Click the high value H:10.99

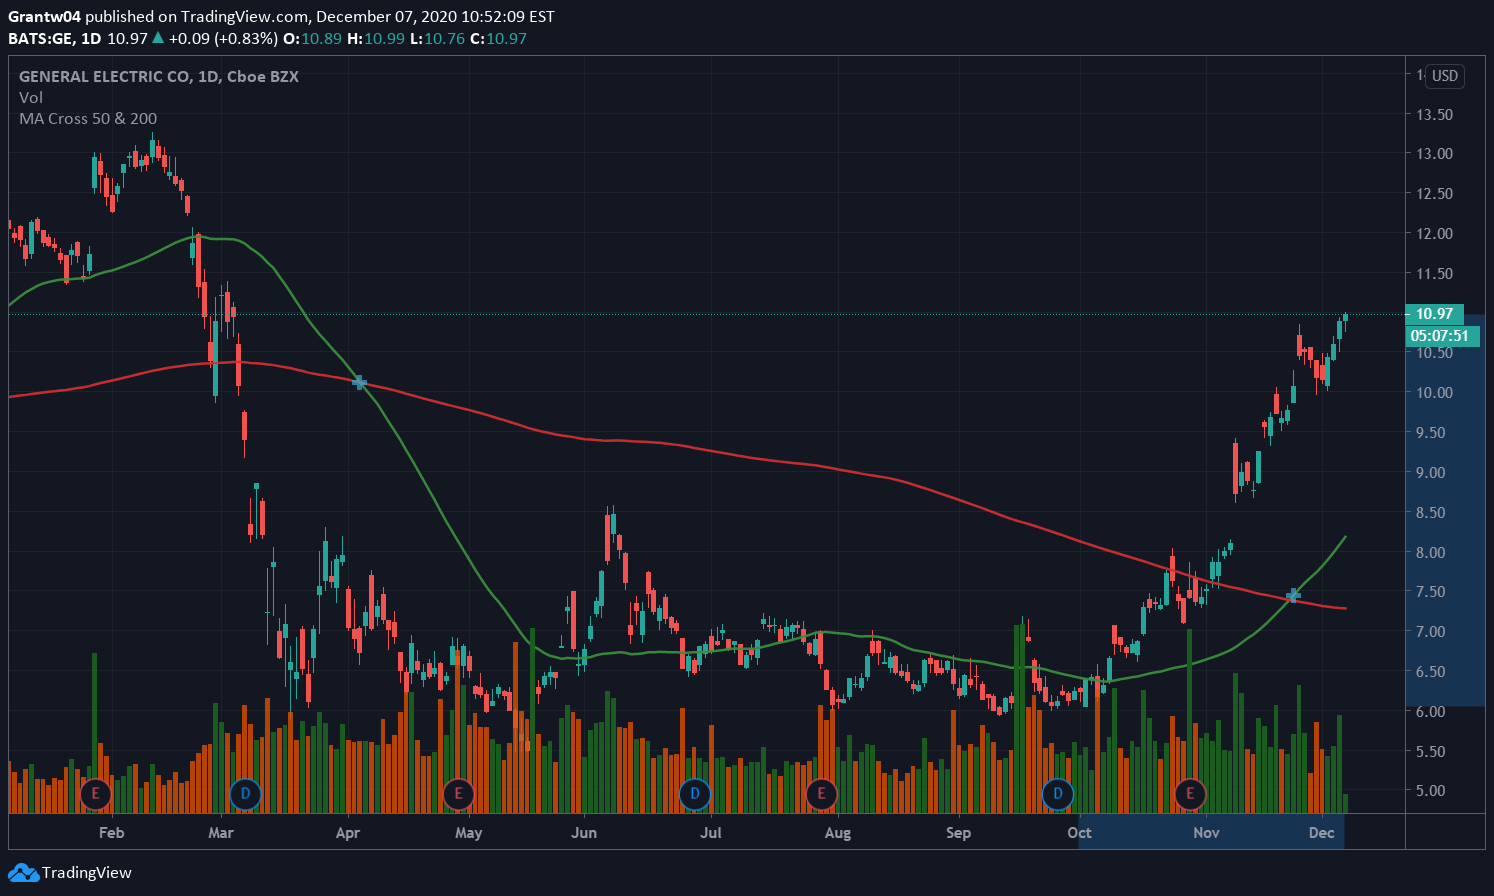376,39
